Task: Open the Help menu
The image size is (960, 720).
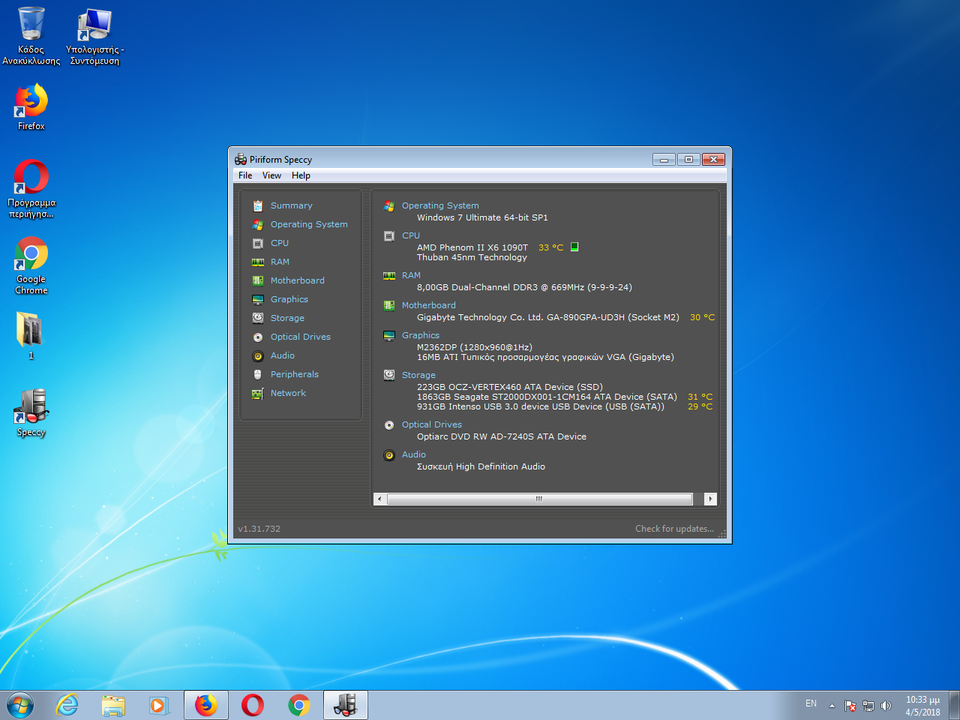Action: 301,176
